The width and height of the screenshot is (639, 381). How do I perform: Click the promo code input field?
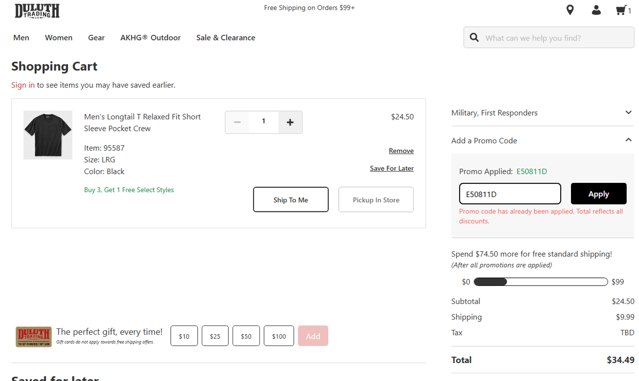click(510, 194)
